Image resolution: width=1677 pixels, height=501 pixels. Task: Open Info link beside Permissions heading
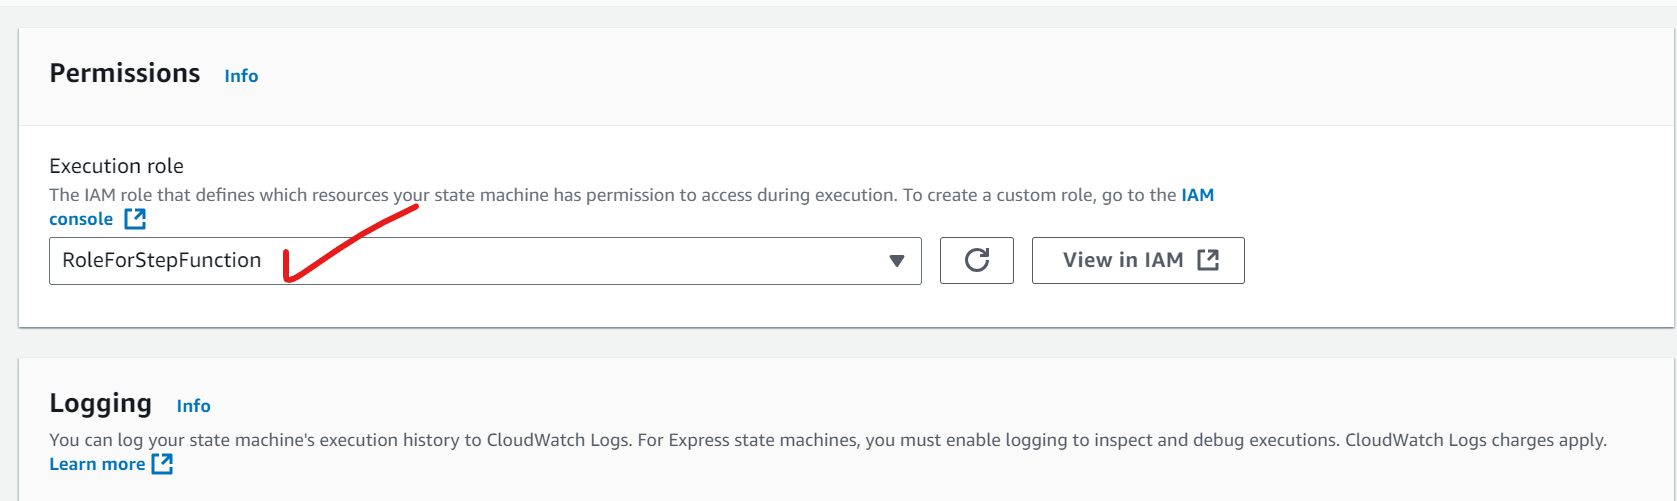click(241, 76)
